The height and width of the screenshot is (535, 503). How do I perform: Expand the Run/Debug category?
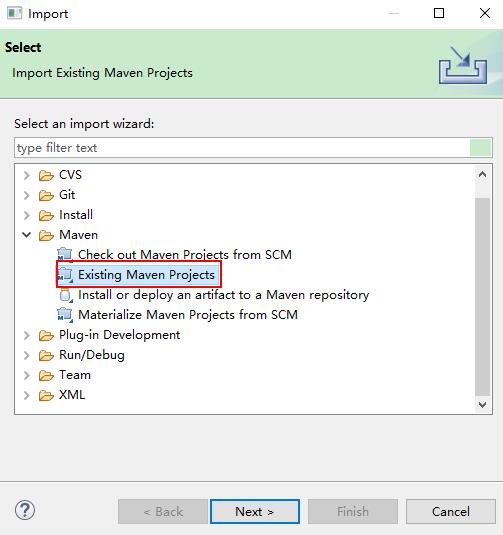pyautogui.click(x=27, y=356)
